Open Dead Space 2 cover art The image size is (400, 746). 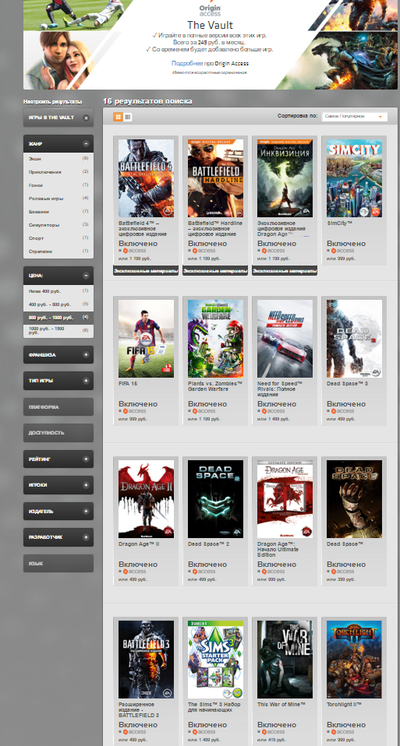coord(215,499)
